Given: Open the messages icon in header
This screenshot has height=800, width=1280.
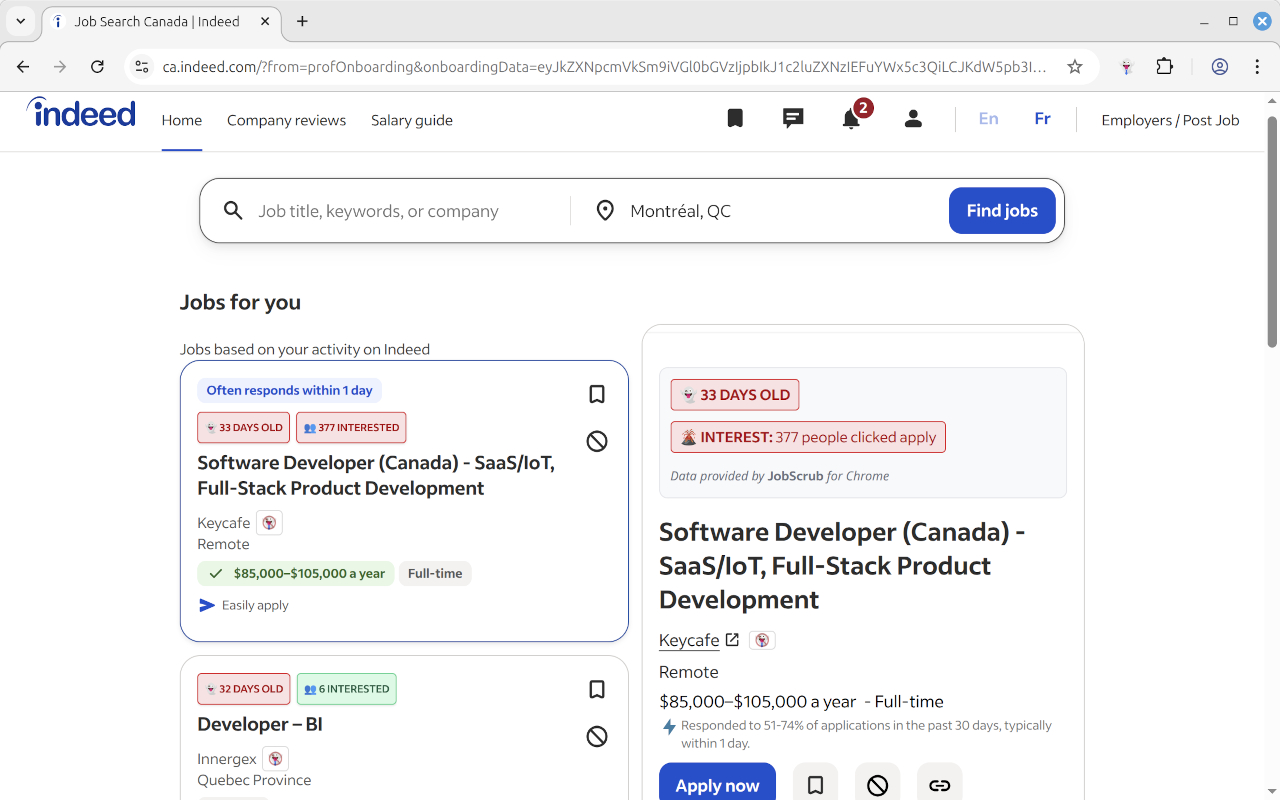Looking at the screenshot, I should click(793, 119).
